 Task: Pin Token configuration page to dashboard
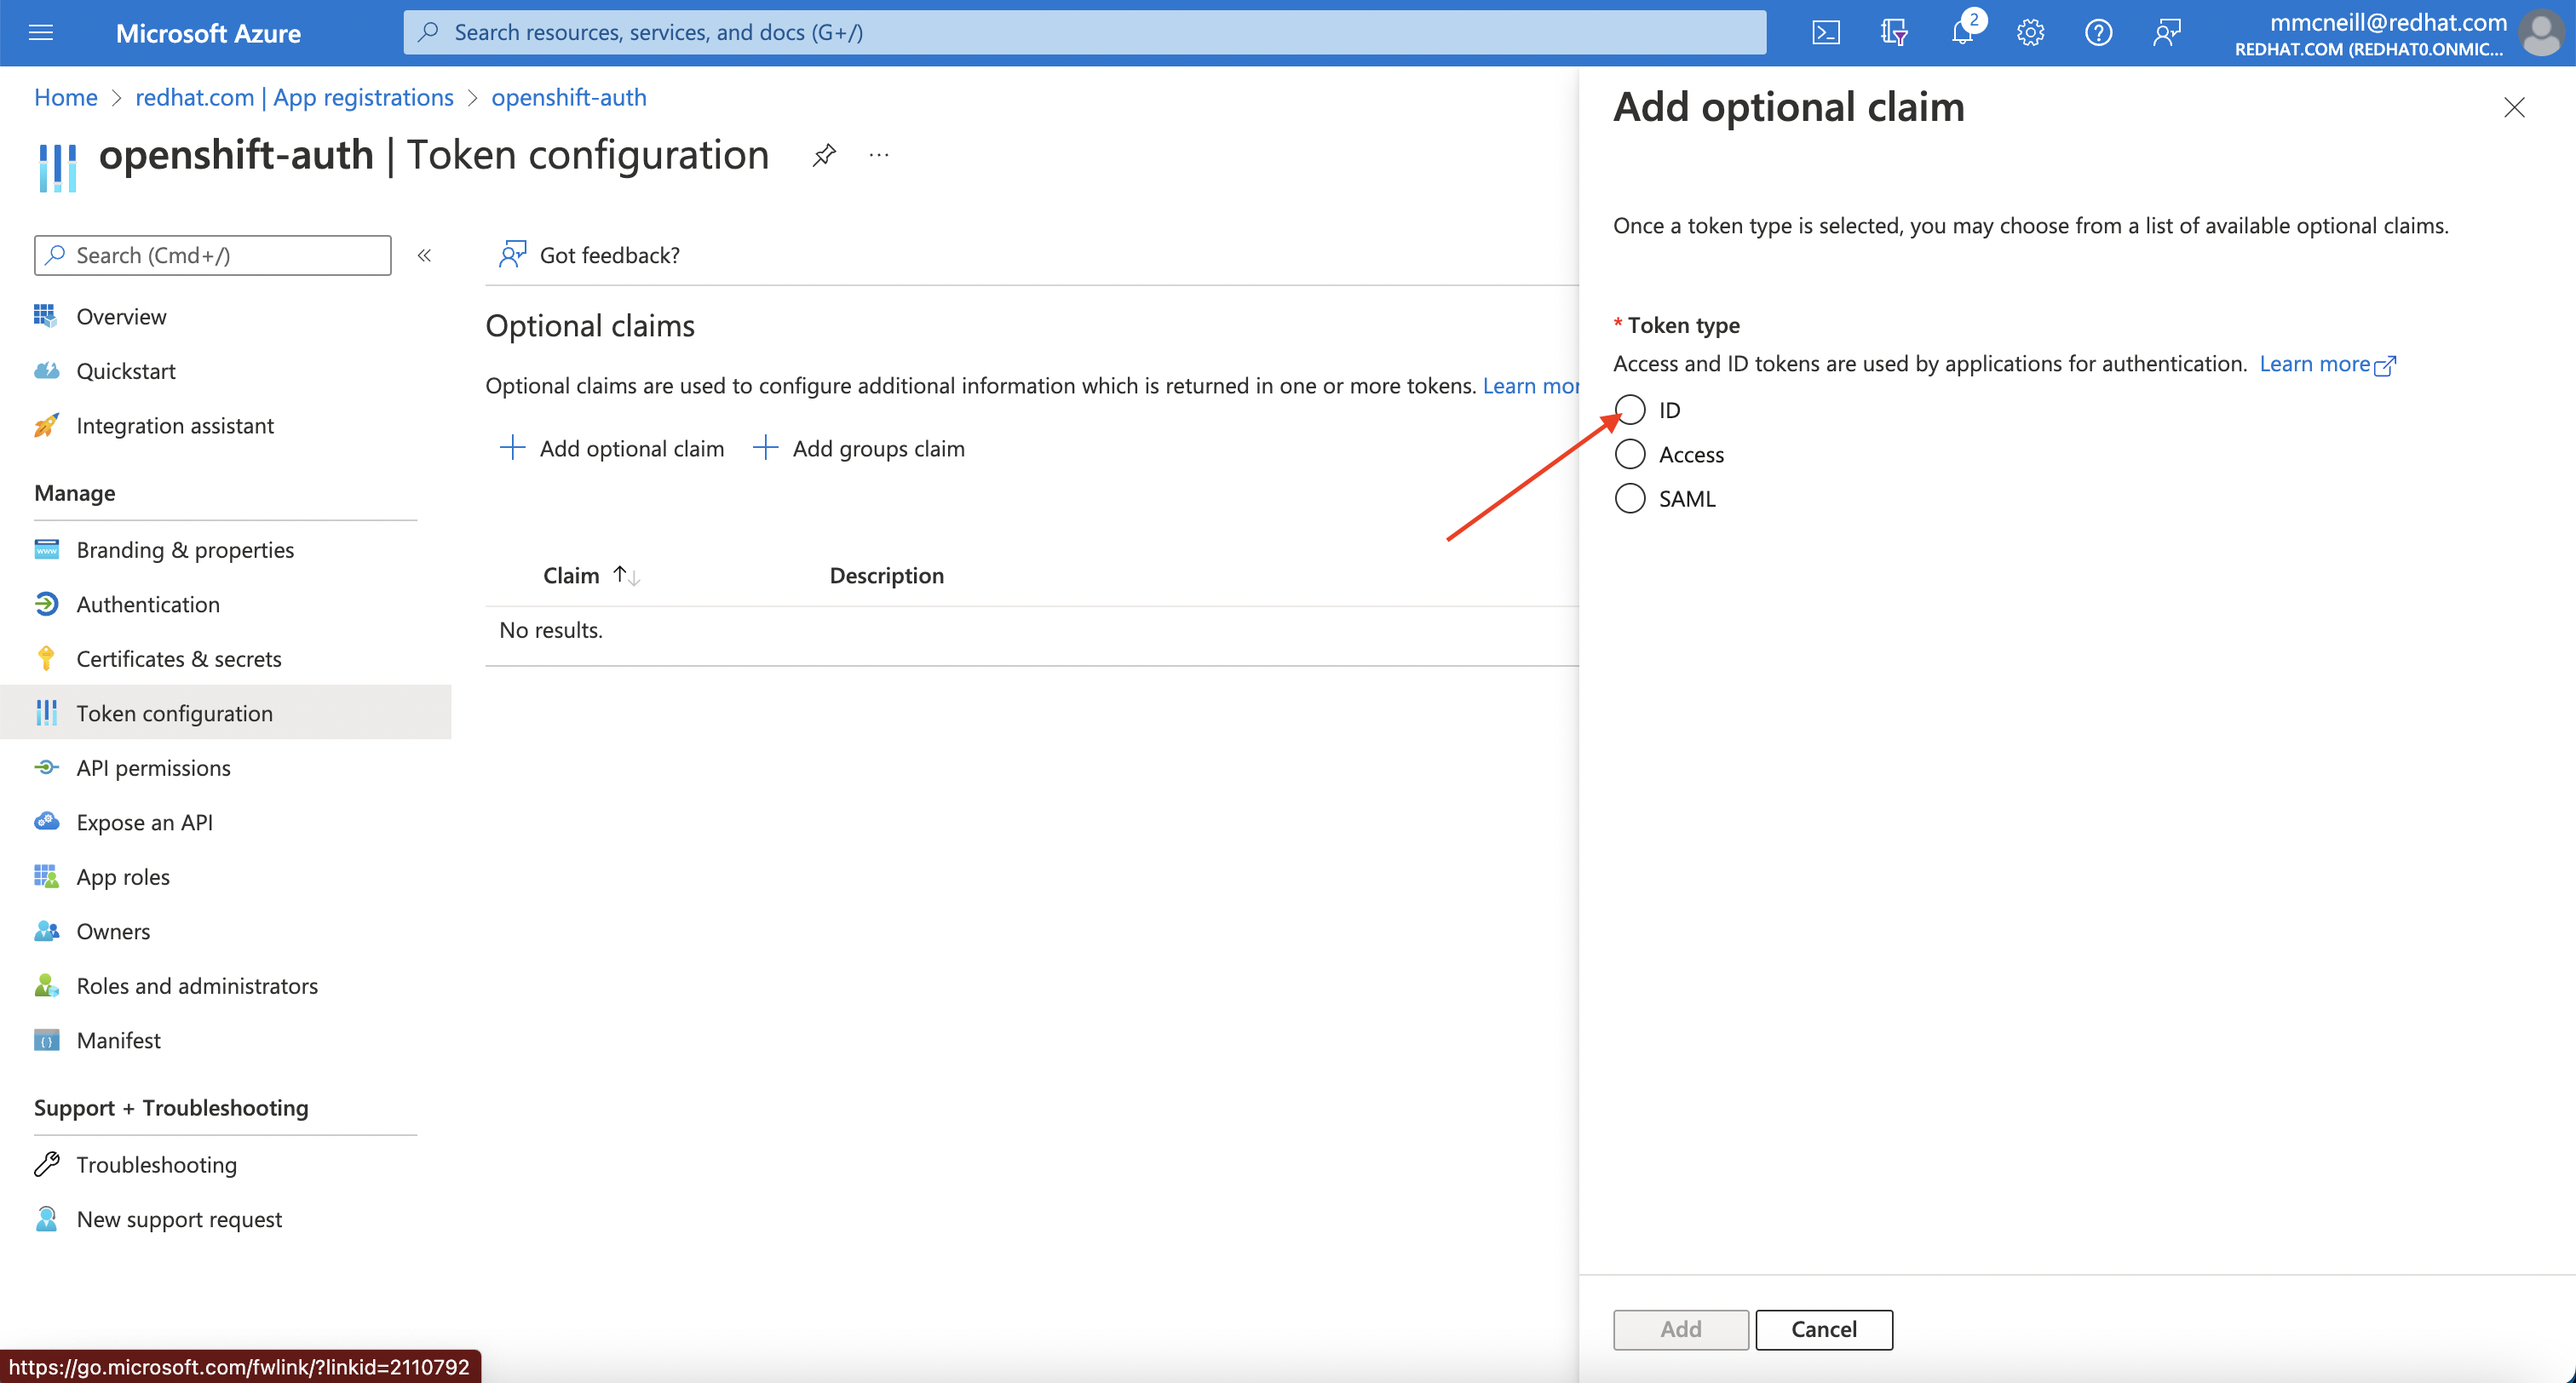[x=823, y=155]
